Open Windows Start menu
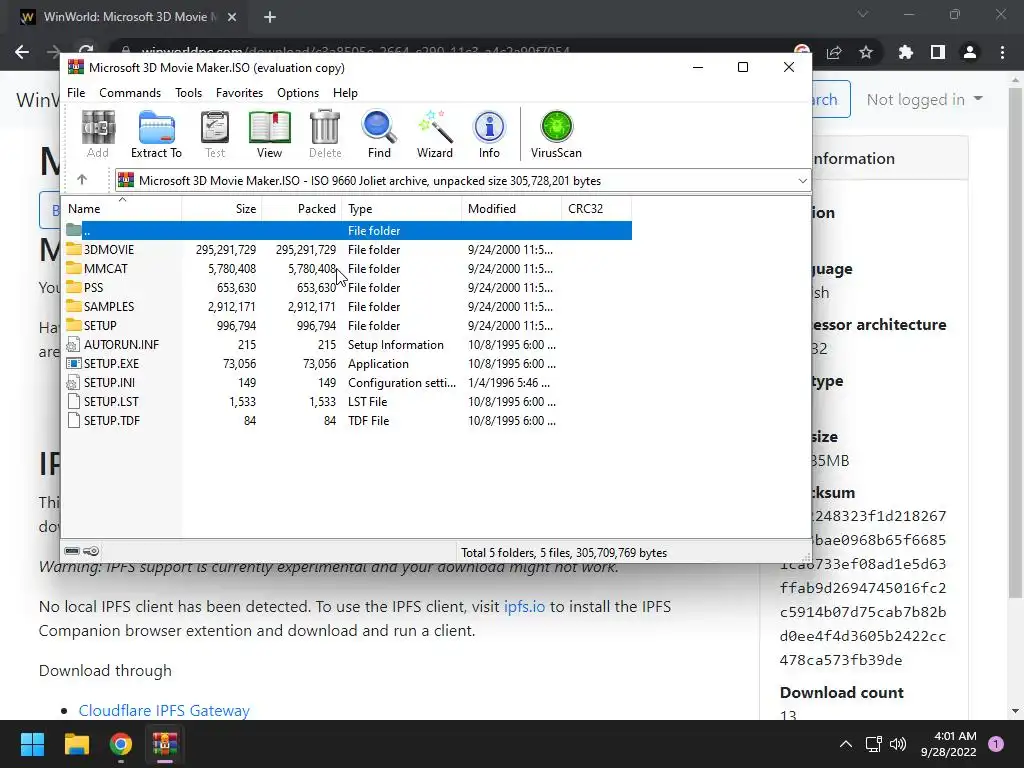This screenshot has width=1024, height=768. (32, 744)
